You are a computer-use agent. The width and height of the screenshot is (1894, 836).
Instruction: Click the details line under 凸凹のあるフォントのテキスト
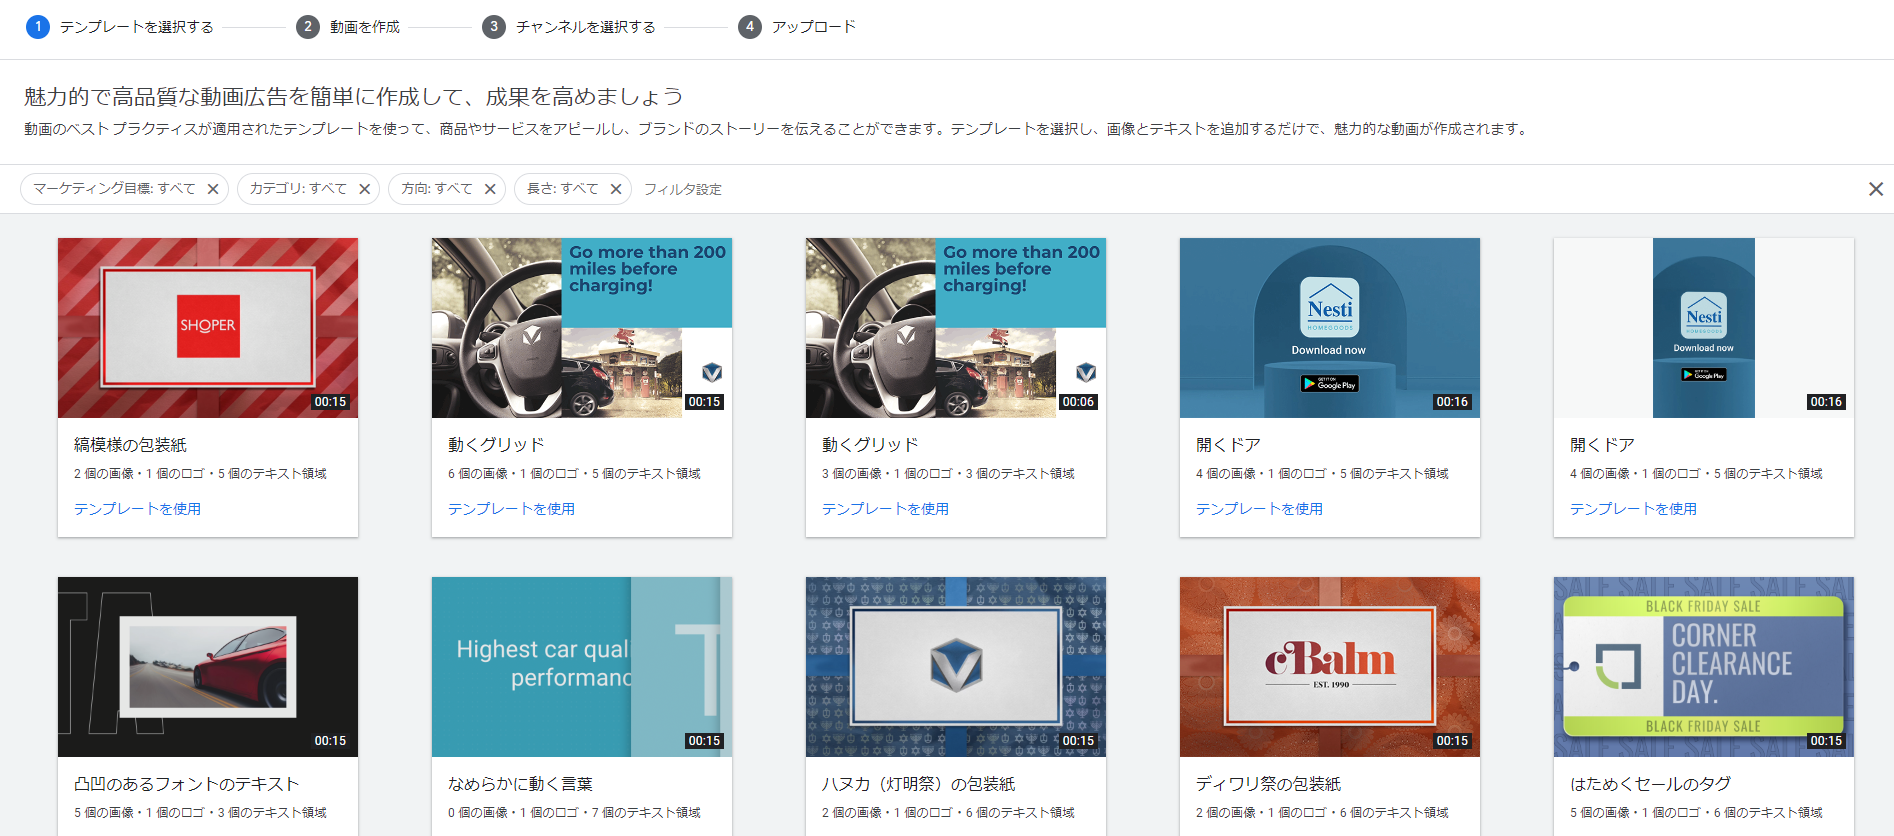coord(200,813)
